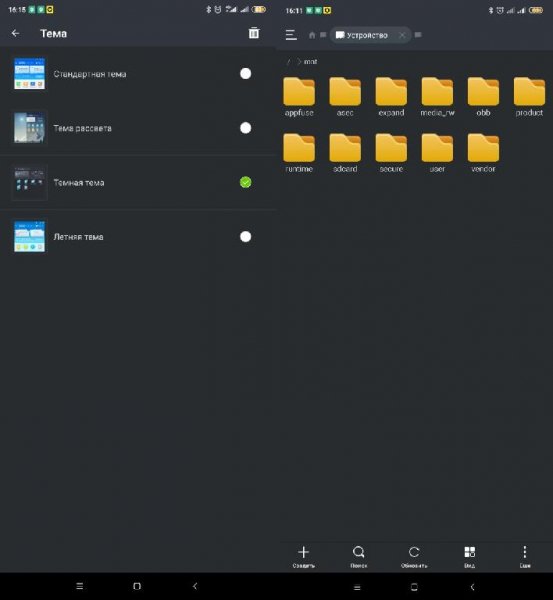Tap the Стандартная тема label
The height and width of the screenshot is (600, 553).
(x=90, y=74)
